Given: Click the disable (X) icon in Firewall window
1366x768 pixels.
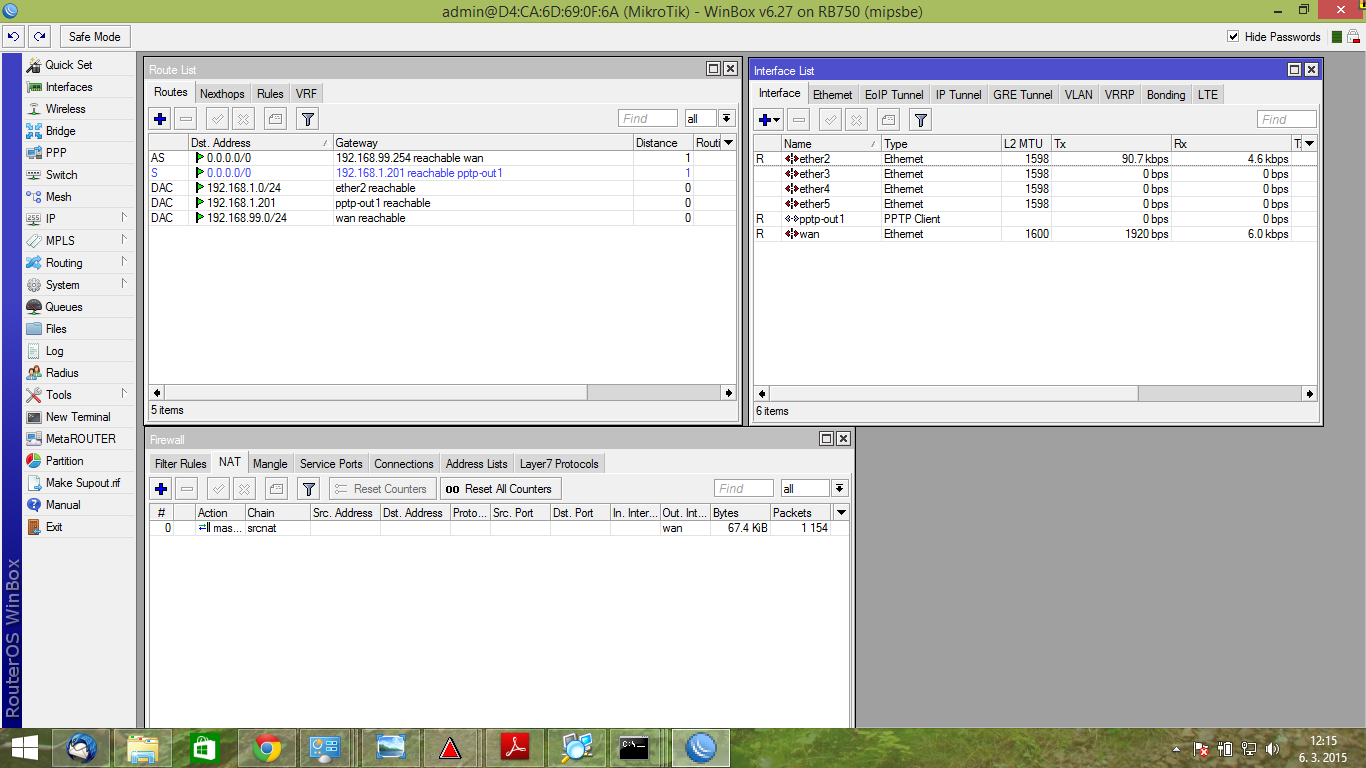Looking at the screenshot, I should point(244,489).
